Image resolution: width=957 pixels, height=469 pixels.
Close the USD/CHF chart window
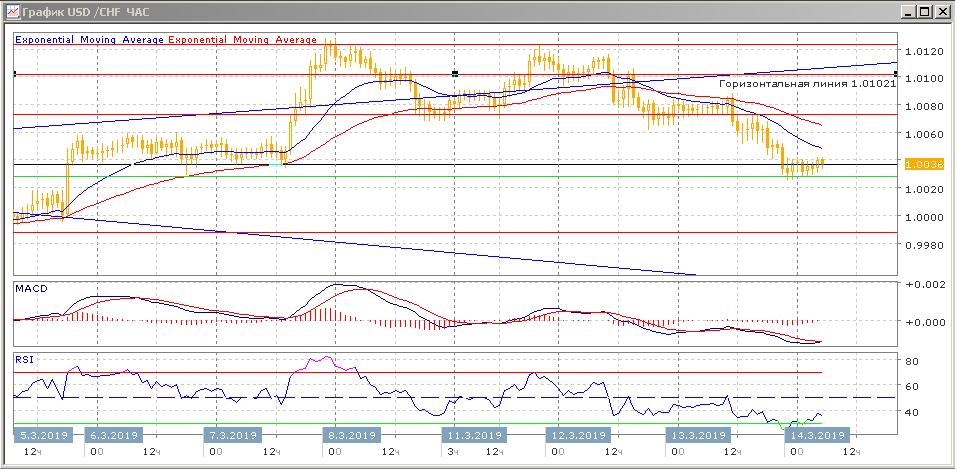click(942, 12)
